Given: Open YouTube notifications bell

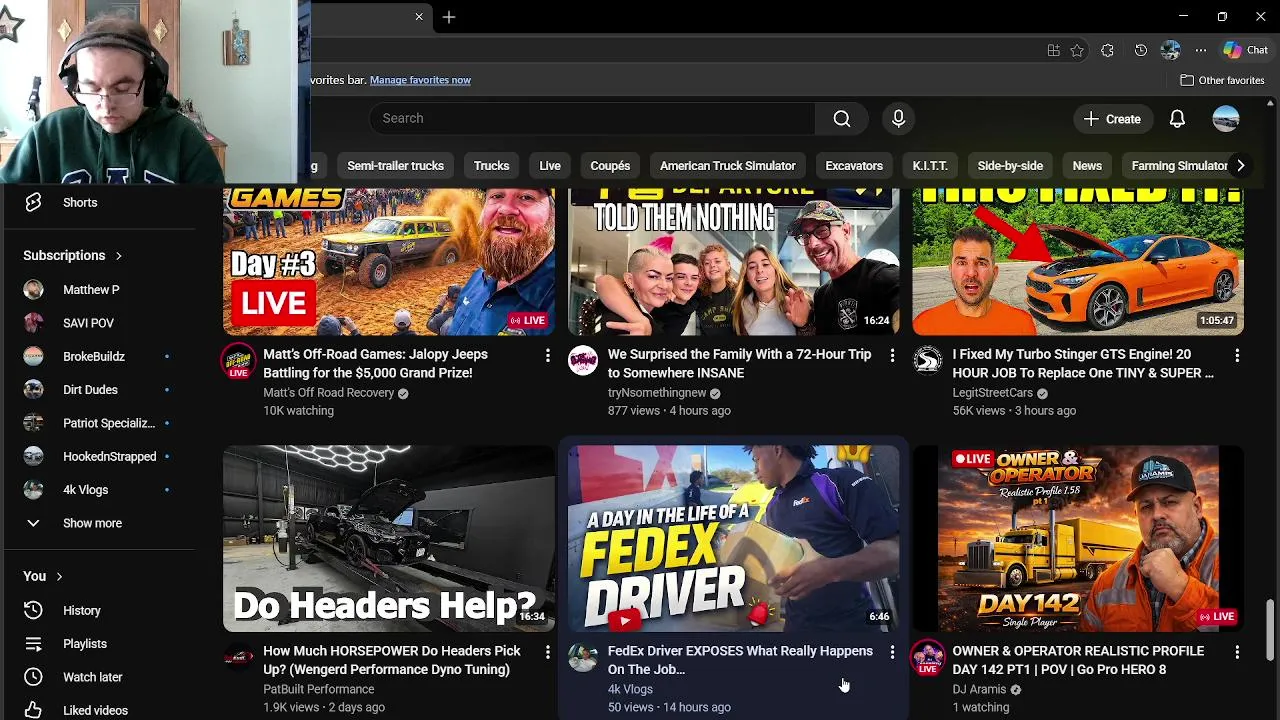Looking at the screenshot, I should tap(1177, 119).
